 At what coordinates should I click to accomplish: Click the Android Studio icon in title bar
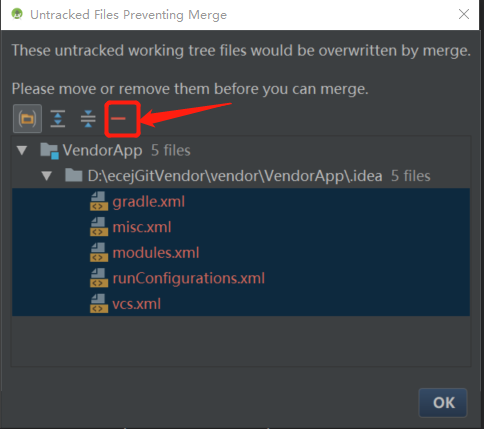[17, 14]
